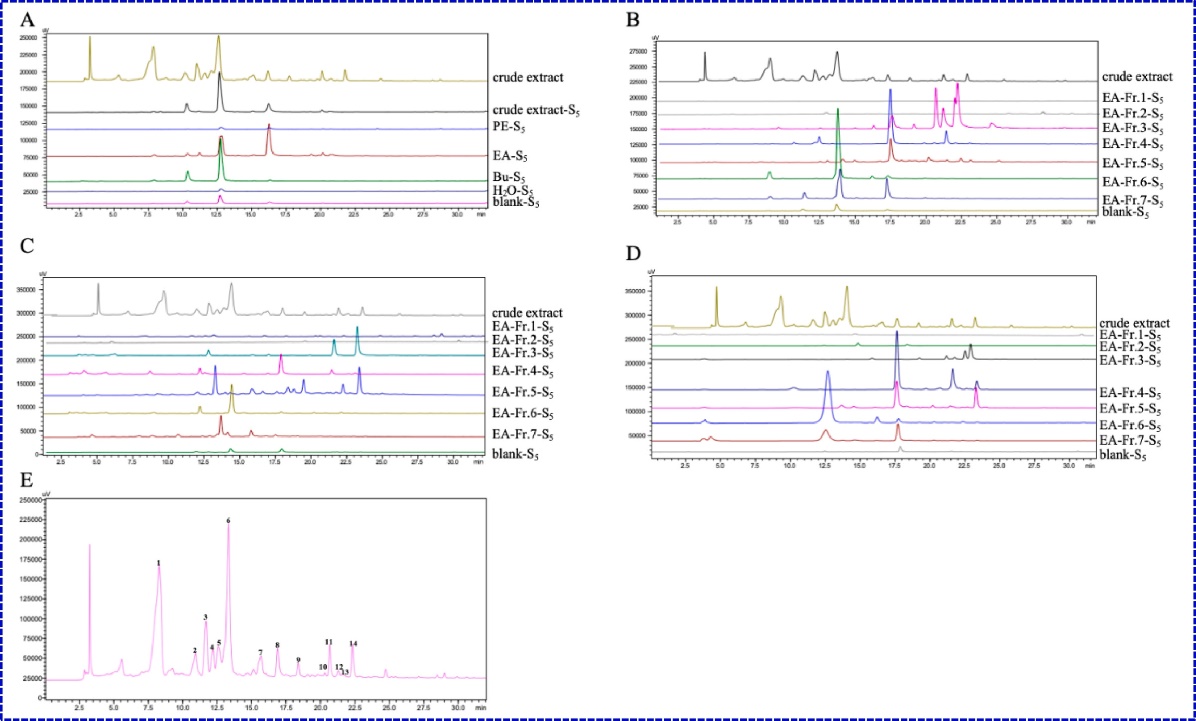The image size is (1196, 721).
Task: Click peak number 4 in panel E
Action: coord(212,647)
